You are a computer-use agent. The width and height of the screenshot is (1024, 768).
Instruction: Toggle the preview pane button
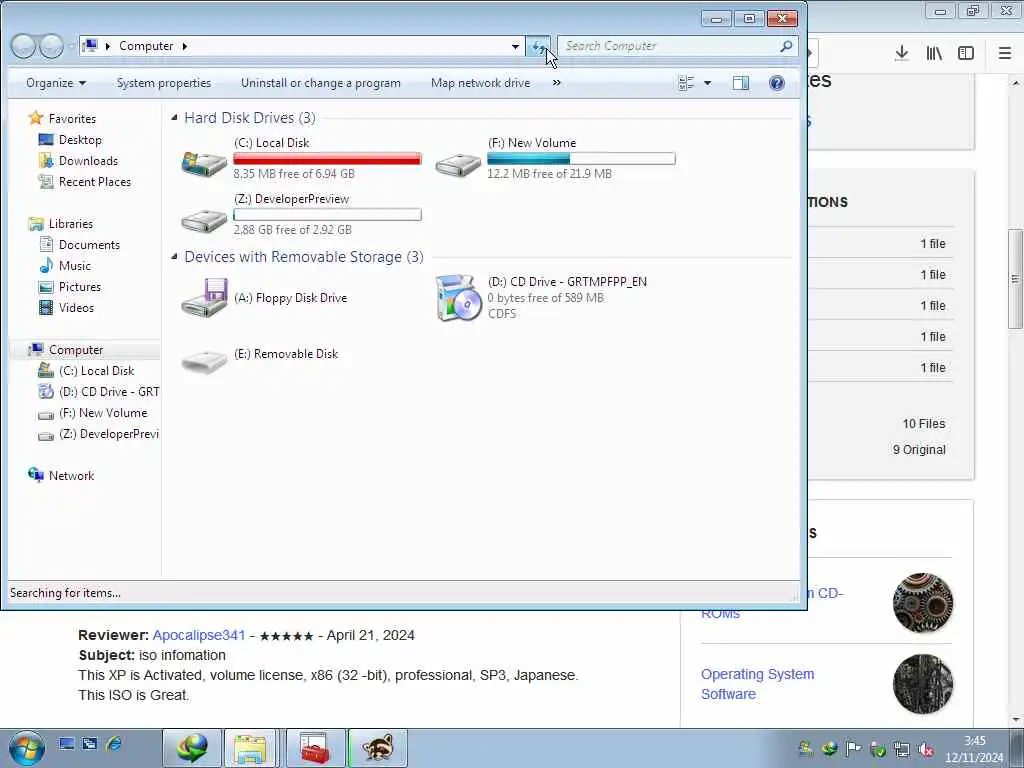tap(741, 83)
